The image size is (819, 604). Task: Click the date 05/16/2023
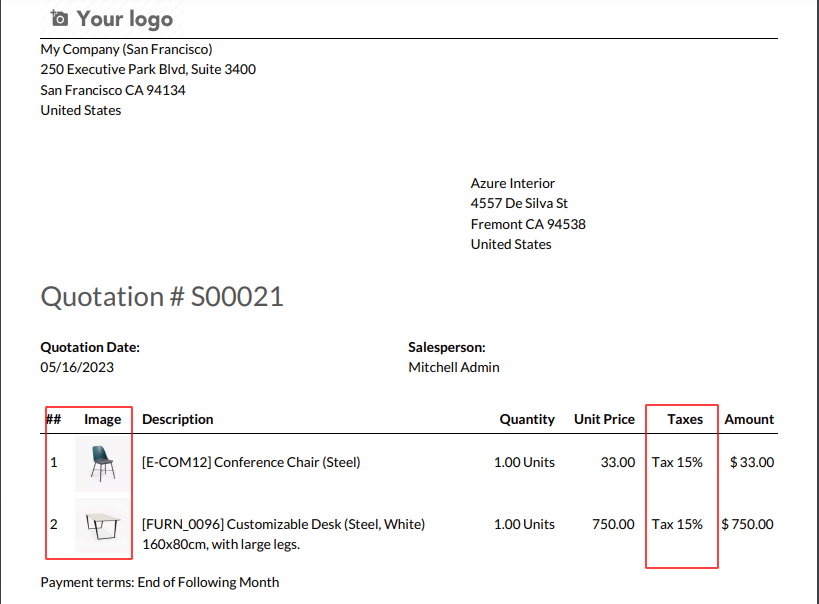[77, 367]
